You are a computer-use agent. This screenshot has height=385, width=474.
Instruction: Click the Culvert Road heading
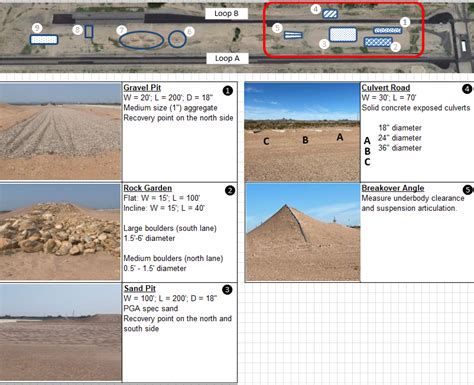[x=386, y=88]
